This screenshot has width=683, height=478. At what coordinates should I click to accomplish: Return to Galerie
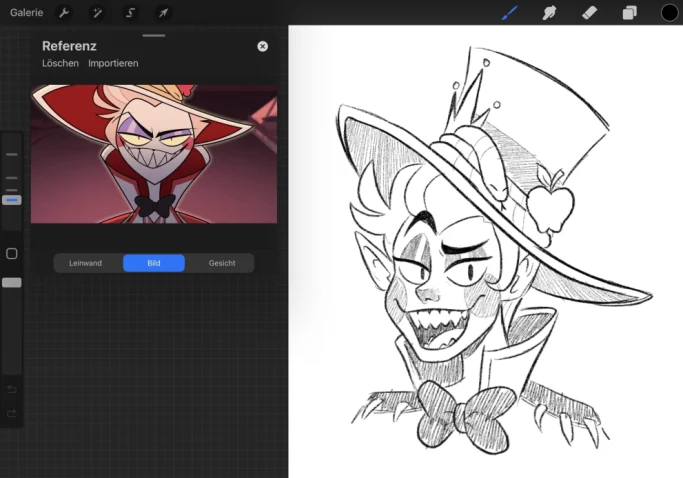click(27, 13)
